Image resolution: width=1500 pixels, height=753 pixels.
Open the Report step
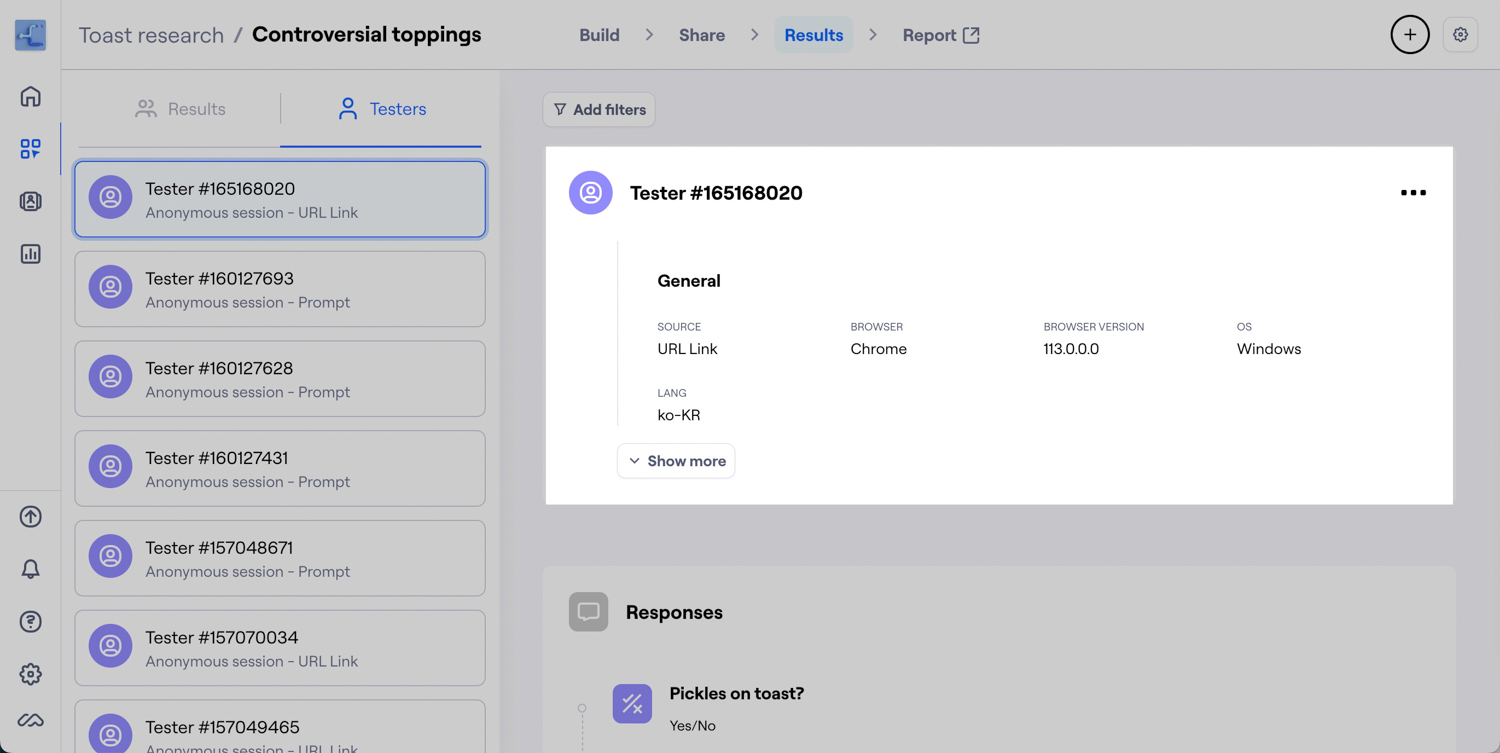[941, 35]
